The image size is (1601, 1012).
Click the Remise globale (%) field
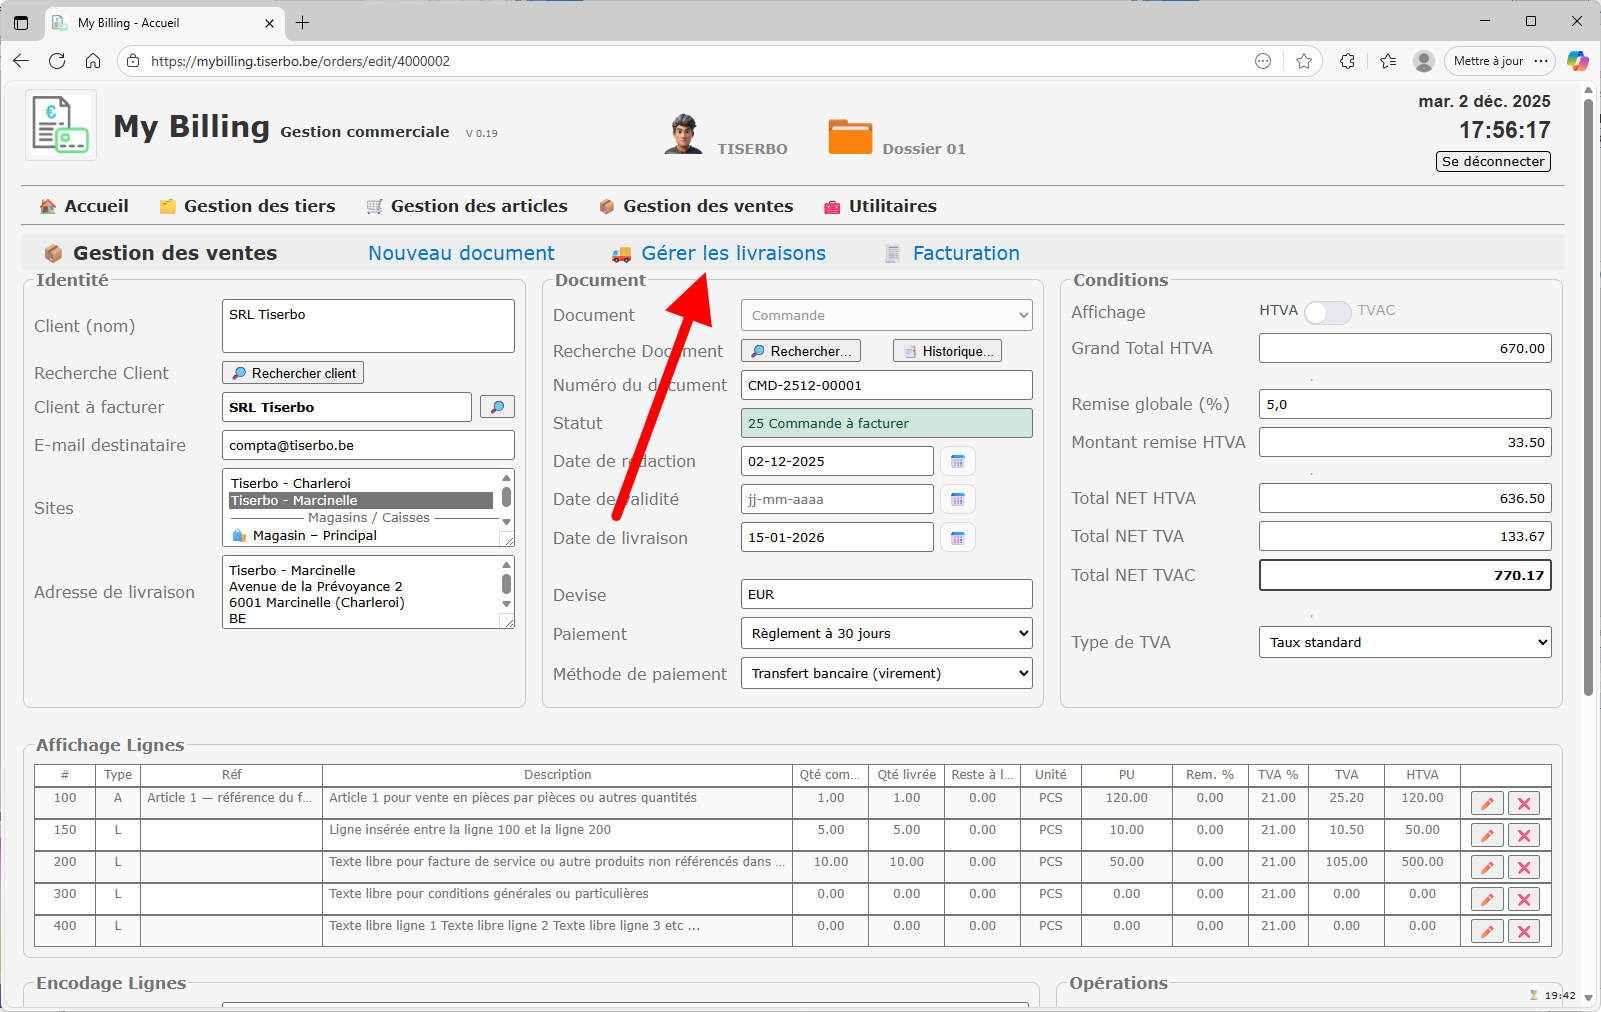tap(1404, 405)
